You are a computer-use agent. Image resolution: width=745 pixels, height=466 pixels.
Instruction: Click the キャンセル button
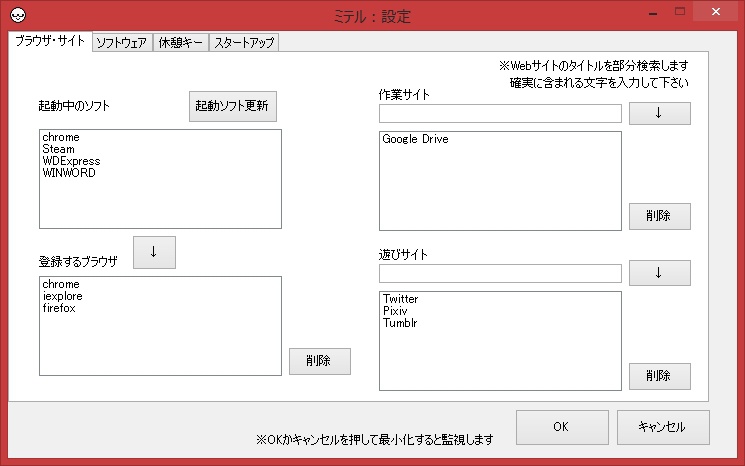tap(663, 427)
